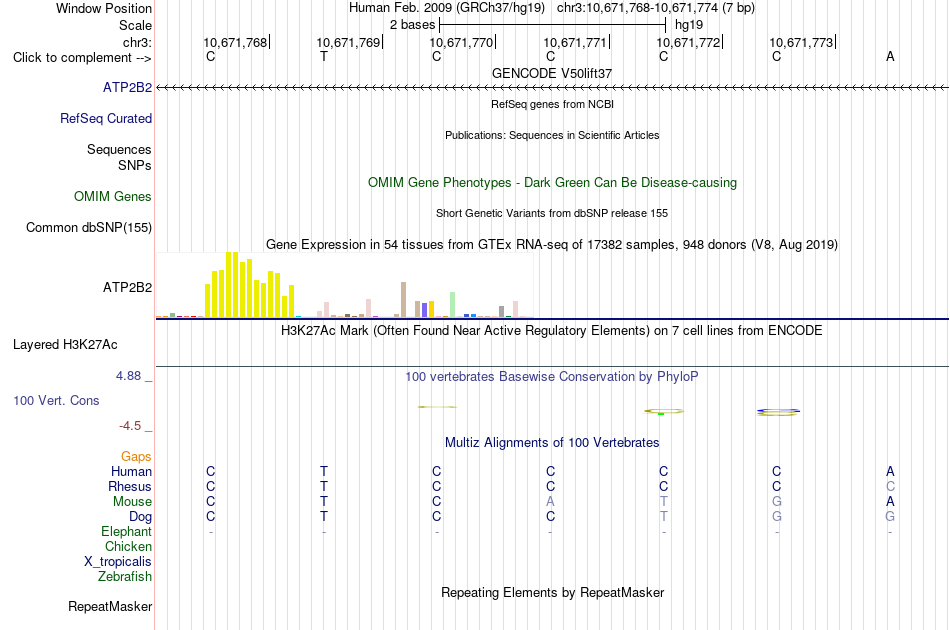Click the '2 bases' scale bar
950x630 pixels.
(553, 25)
